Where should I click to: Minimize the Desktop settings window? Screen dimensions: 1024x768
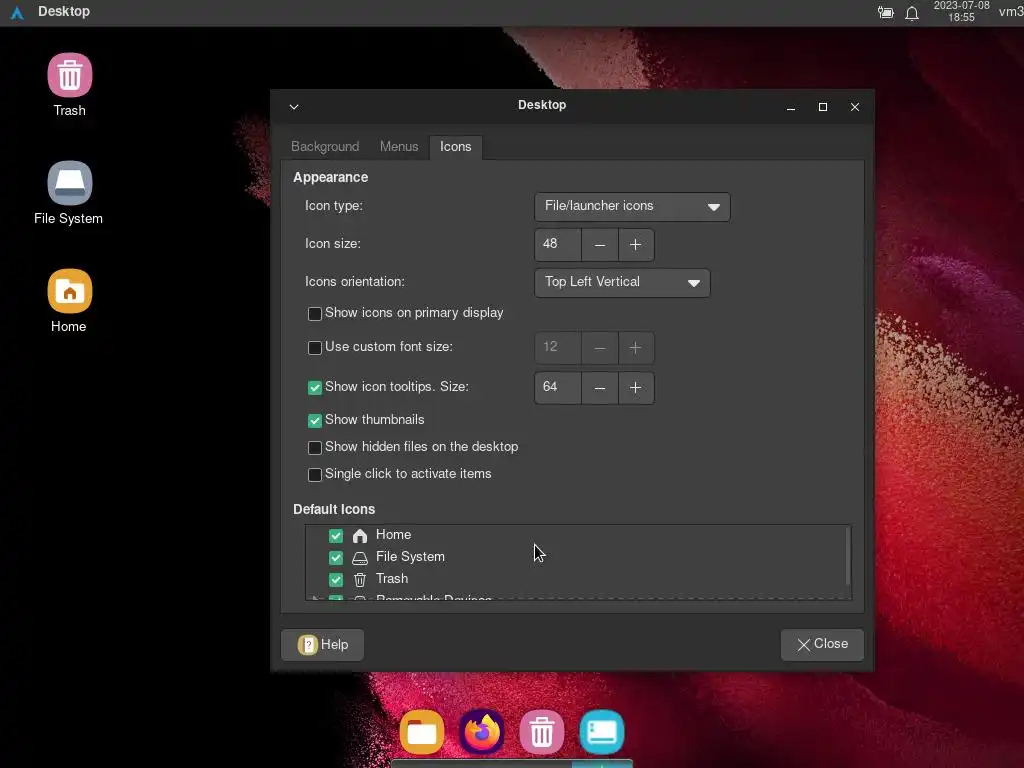click(791, 107)
